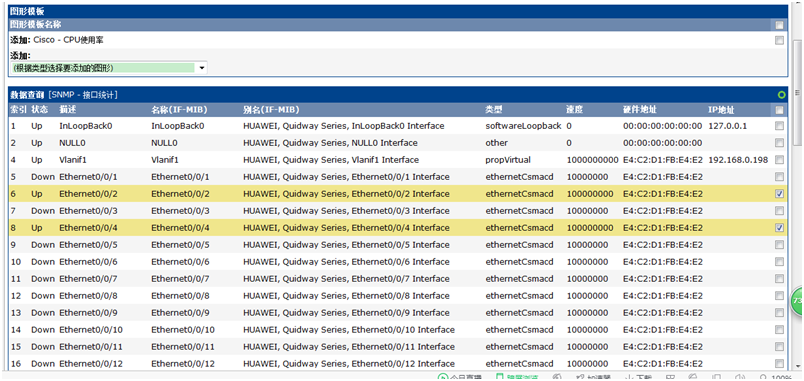
Task: Click the alias text for Ethernet0/0/2 Interface
Action: (346, 194)
